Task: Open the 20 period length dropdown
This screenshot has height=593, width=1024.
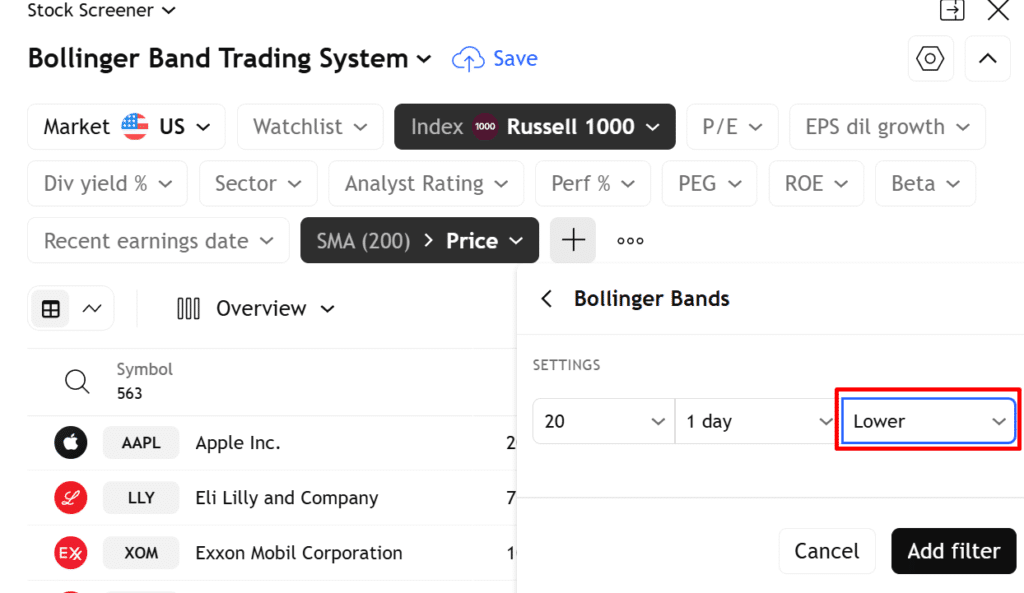Action: (x=603, y=422)
